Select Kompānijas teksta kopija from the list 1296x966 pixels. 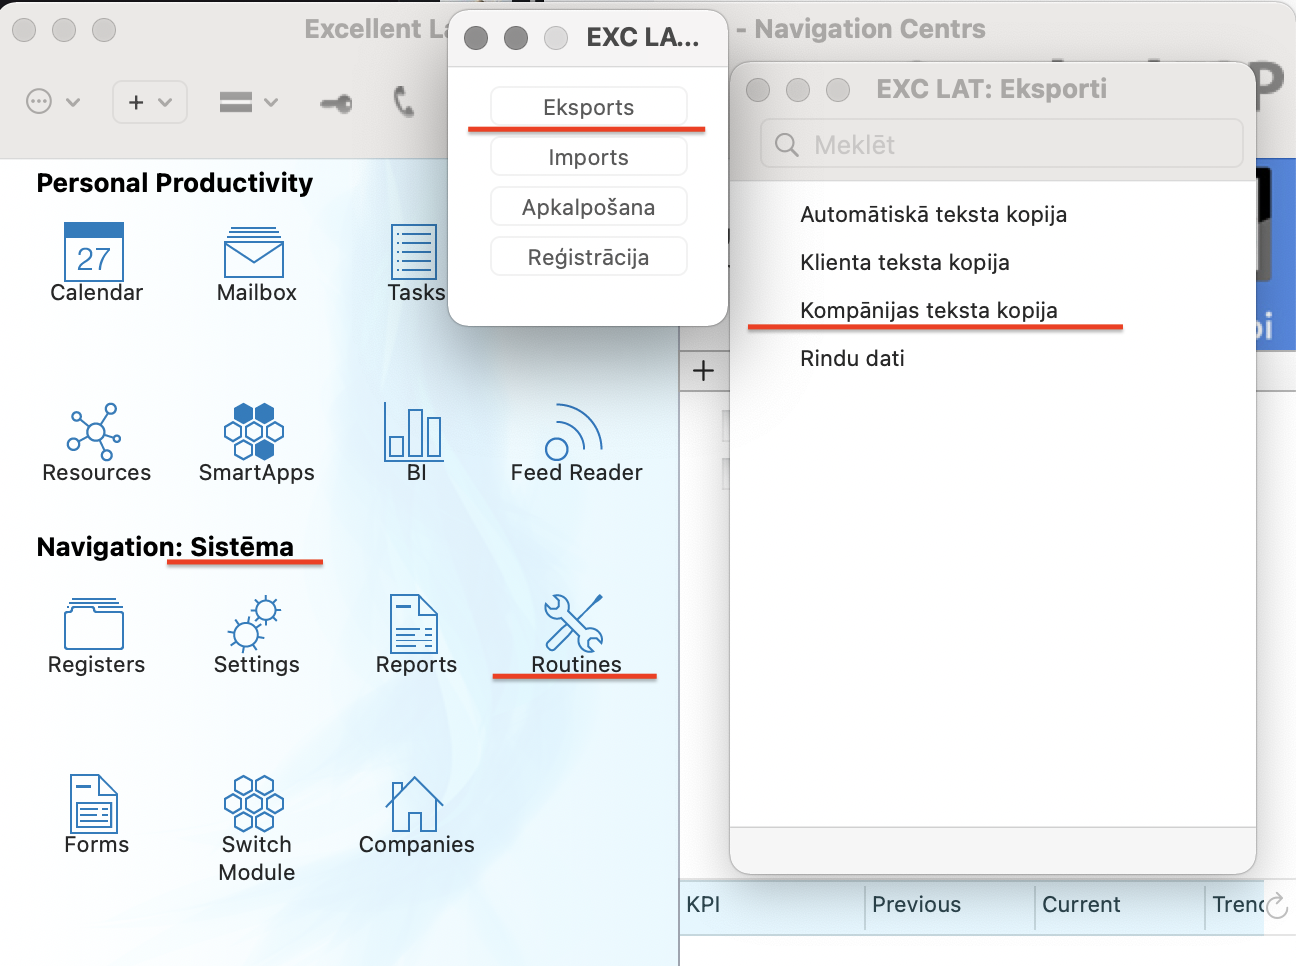click(x=928, y=310)
